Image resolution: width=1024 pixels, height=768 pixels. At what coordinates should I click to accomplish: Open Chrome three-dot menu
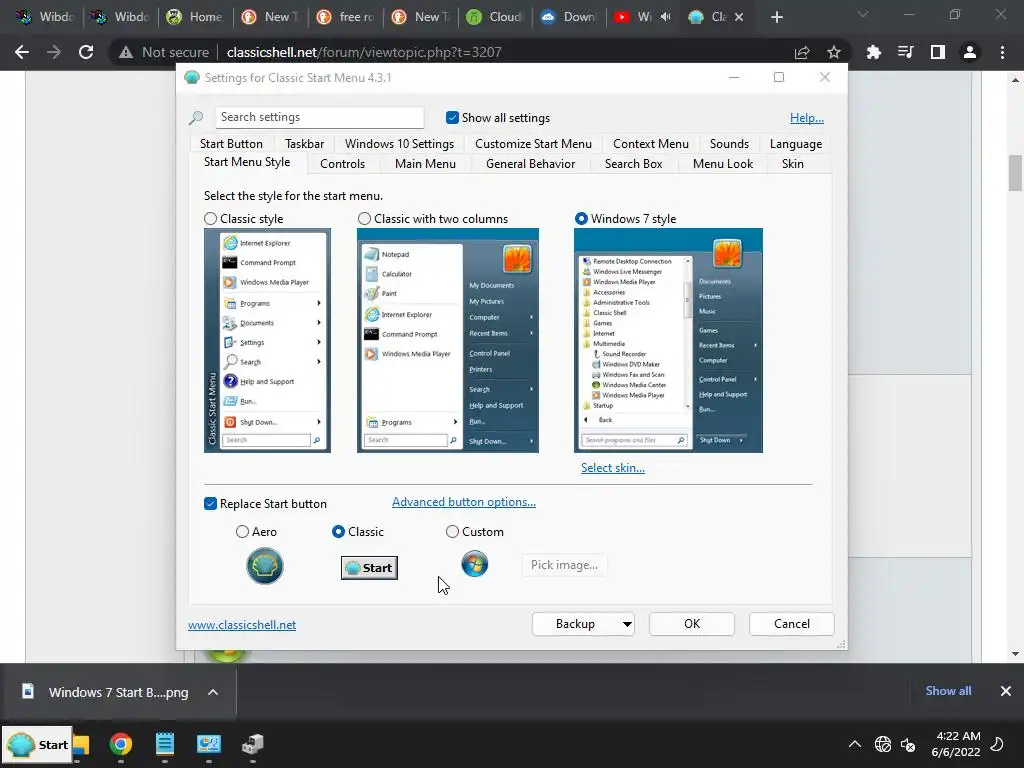point(1002,52)
